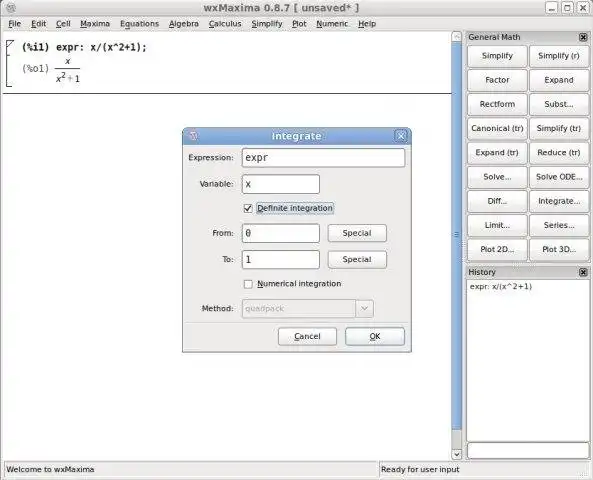This screenshot has width=593, height=480.
Task: Click the wxMaxima window menu icon
Action: click(x=11, y=8)
